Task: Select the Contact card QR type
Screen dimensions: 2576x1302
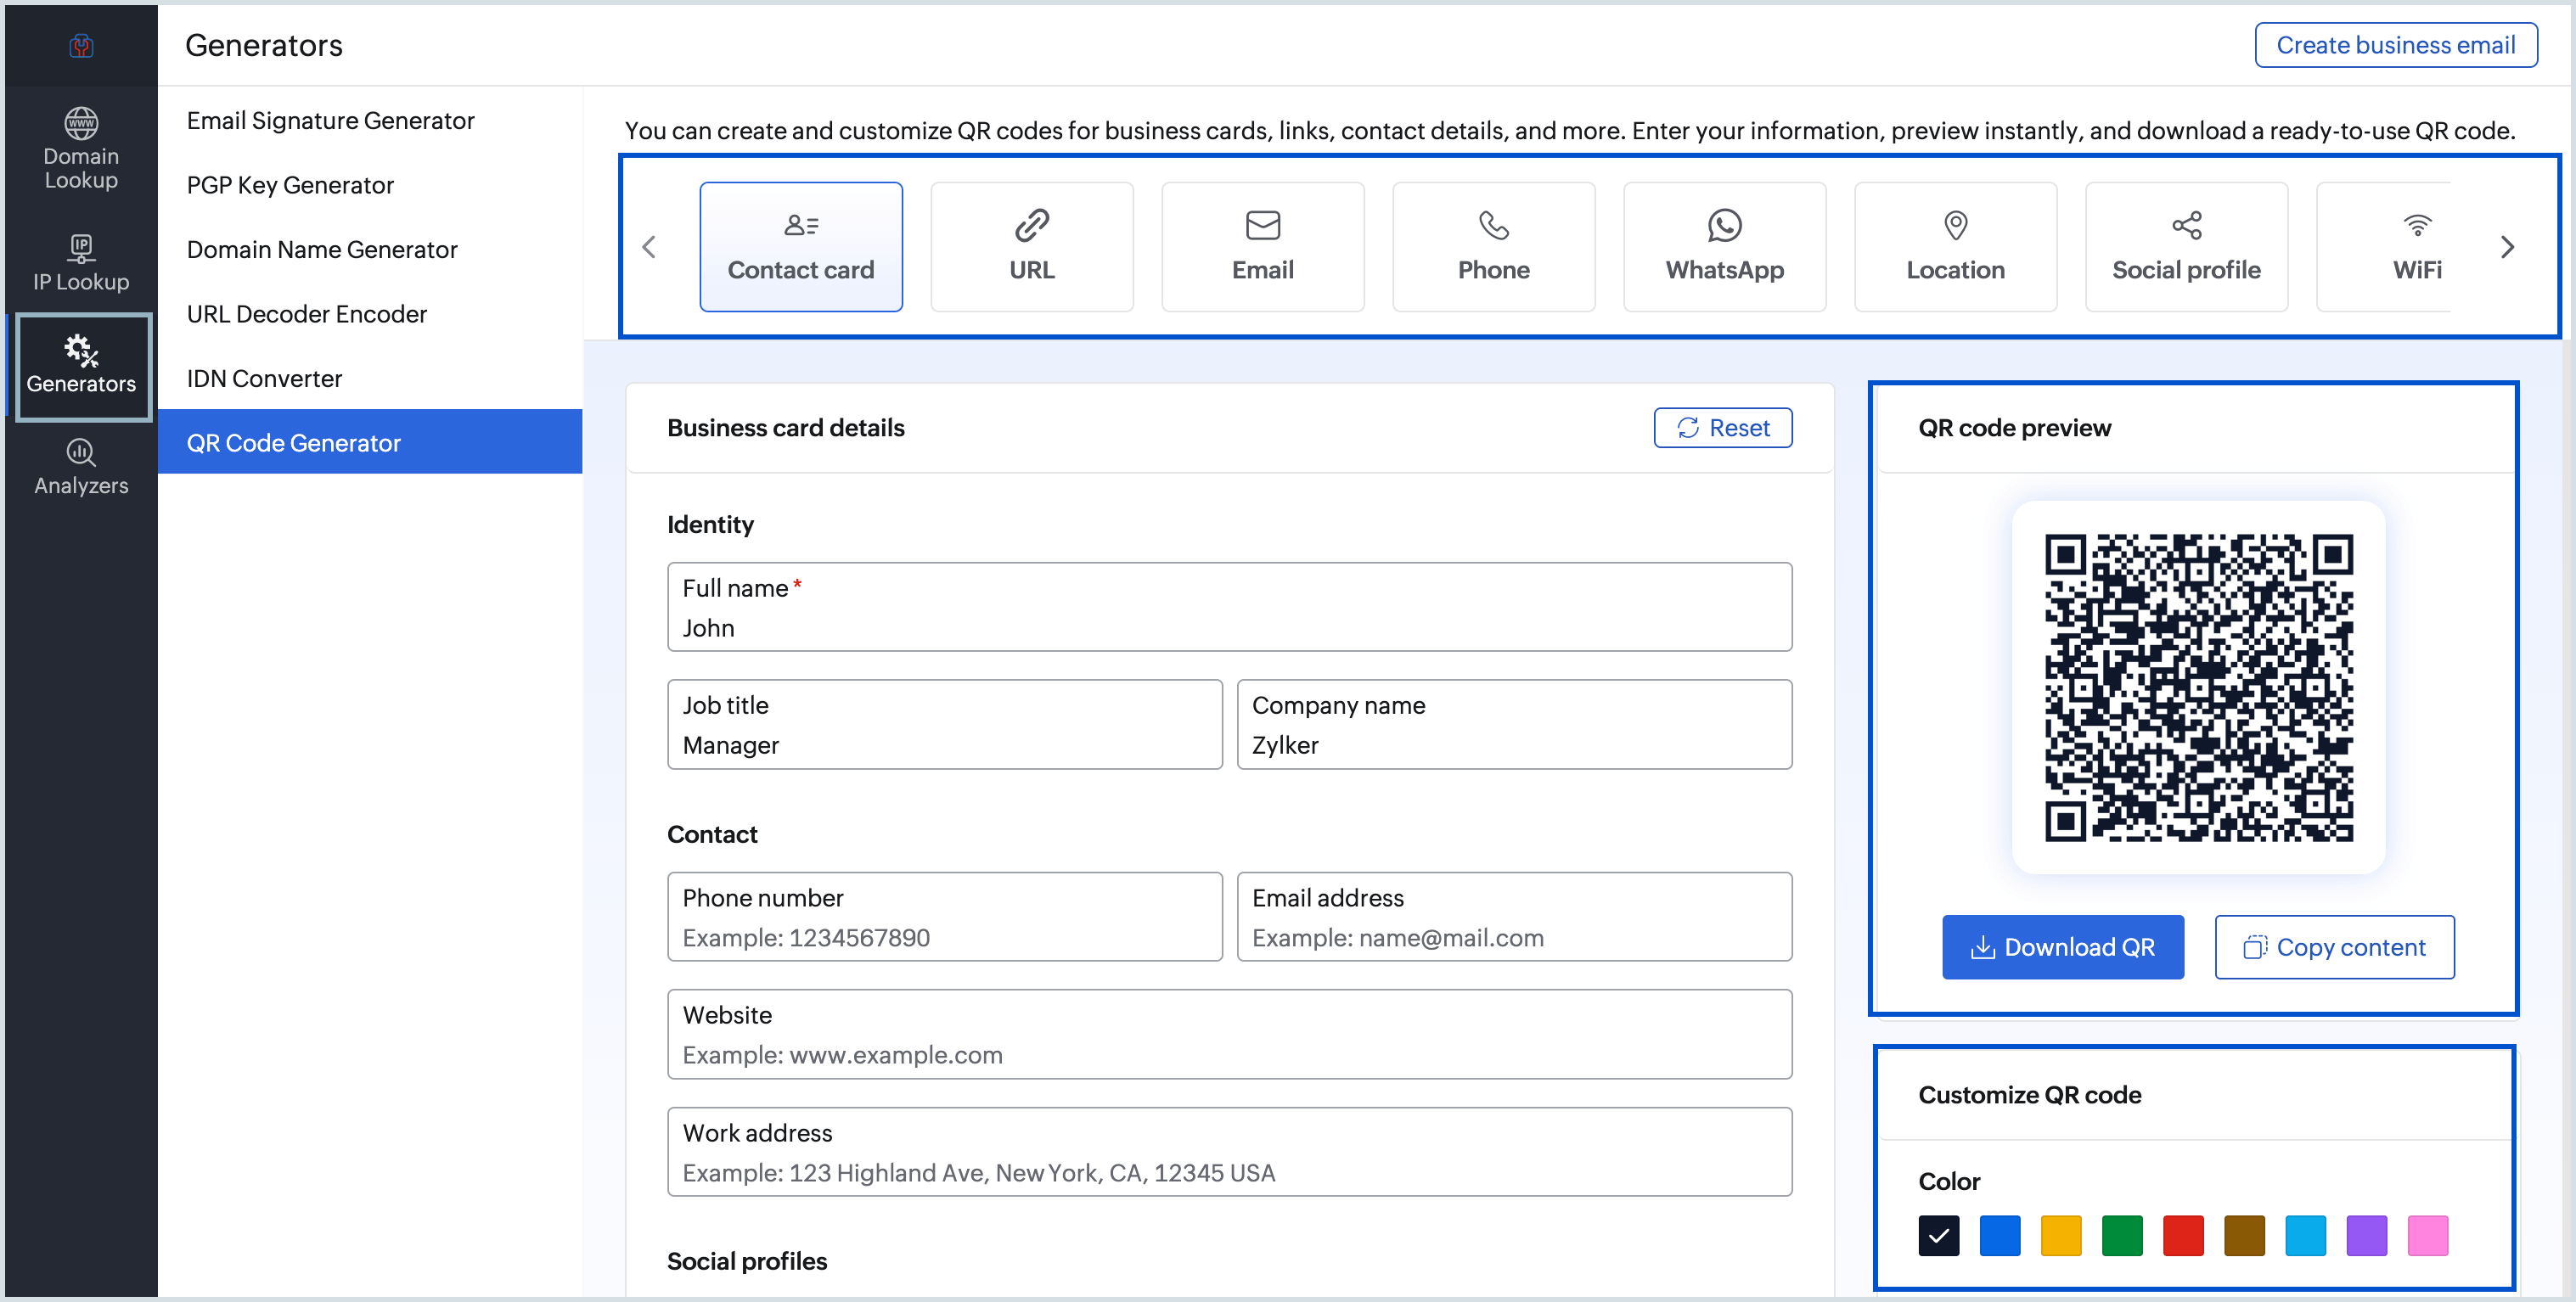Action: coord(801,246)
